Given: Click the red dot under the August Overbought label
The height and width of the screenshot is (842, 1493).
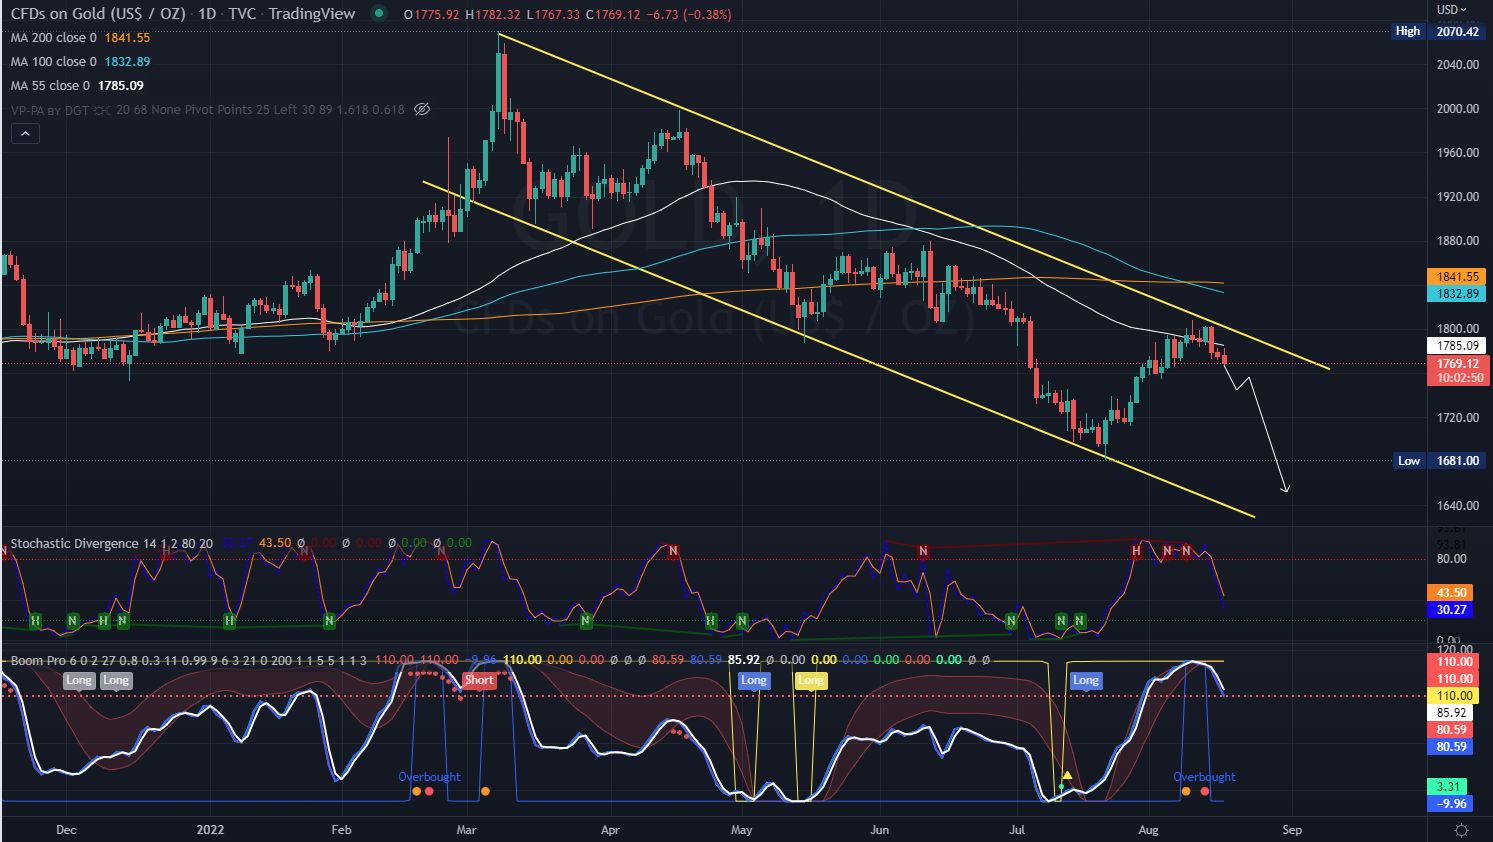Looking at the screenshot, I should click(1204, 791).
